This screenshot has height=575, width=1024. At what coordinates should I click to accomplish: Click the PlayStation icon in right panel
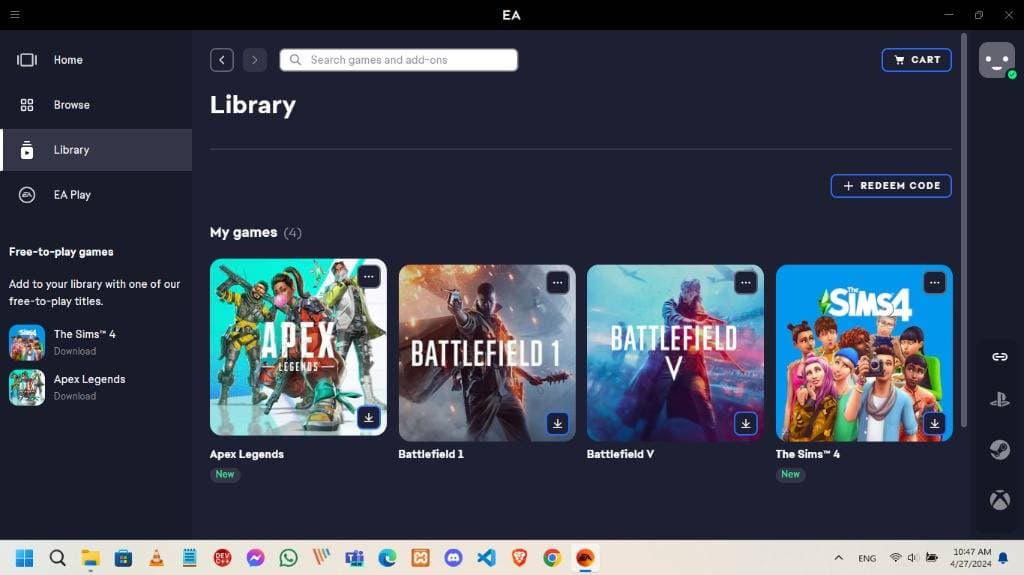click(1000, 399)
